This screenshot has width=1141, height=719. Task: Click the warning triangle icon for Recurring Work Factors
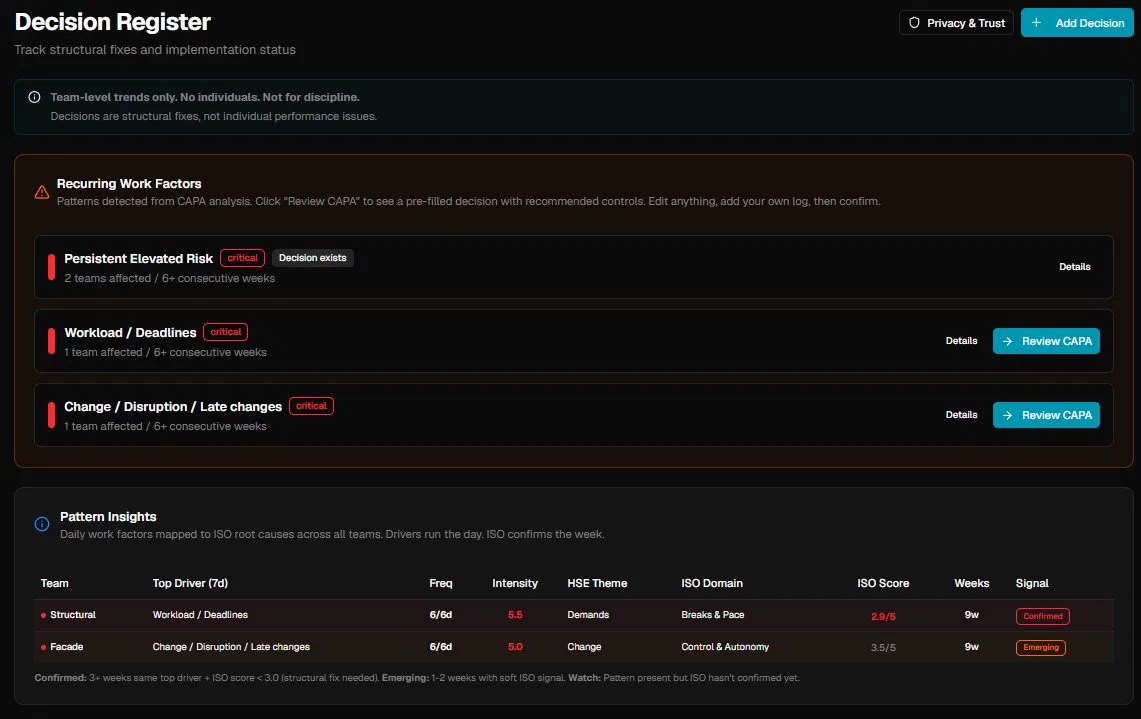tap(42, 192)
